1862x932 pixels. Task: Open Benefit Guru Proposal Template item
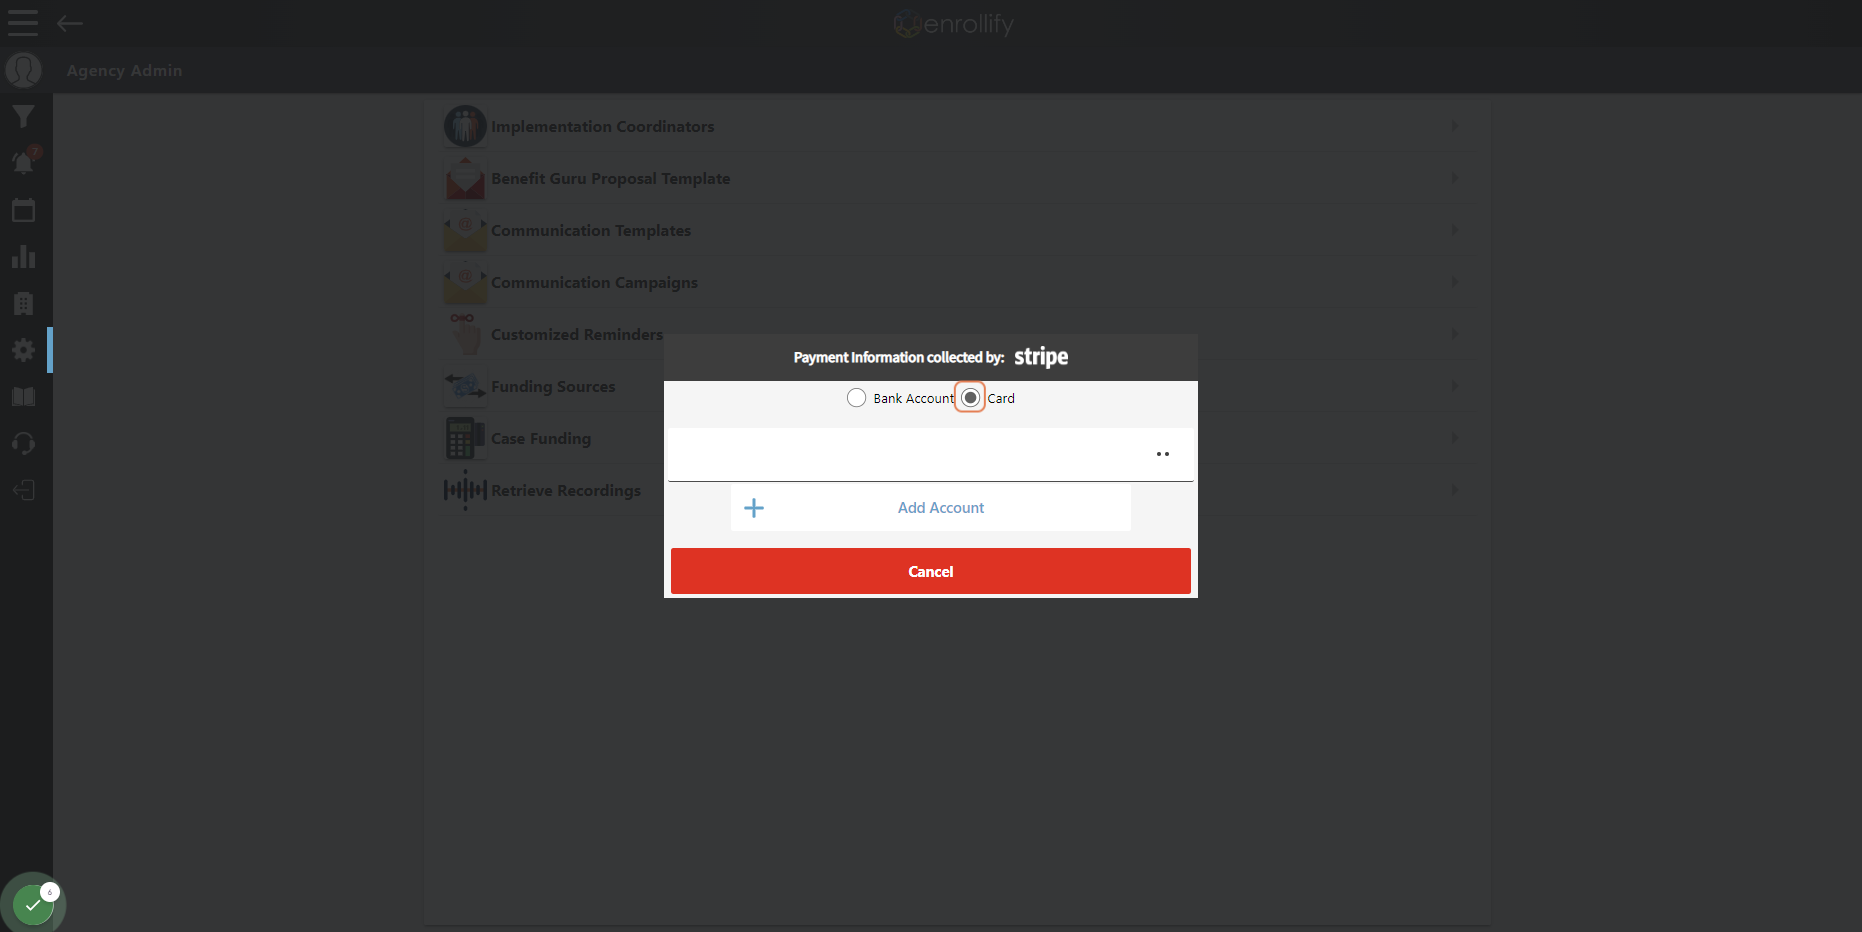click(x=956, y=178)
